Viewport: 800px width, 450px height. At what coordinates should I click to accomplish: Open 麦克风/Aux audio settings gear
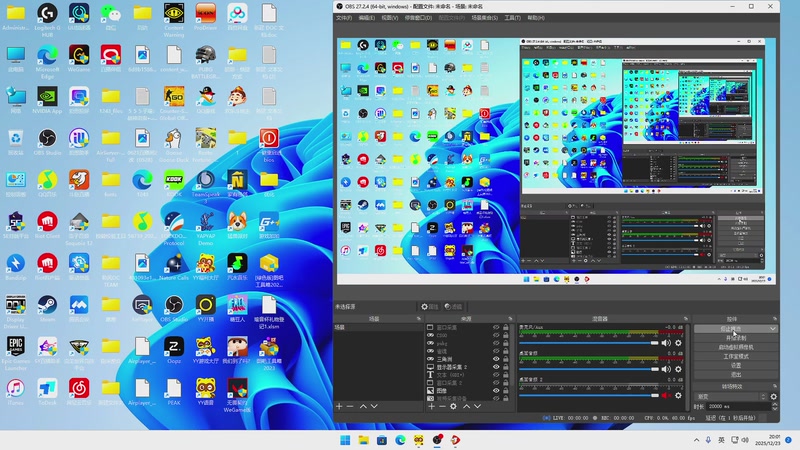click(678, 343)
